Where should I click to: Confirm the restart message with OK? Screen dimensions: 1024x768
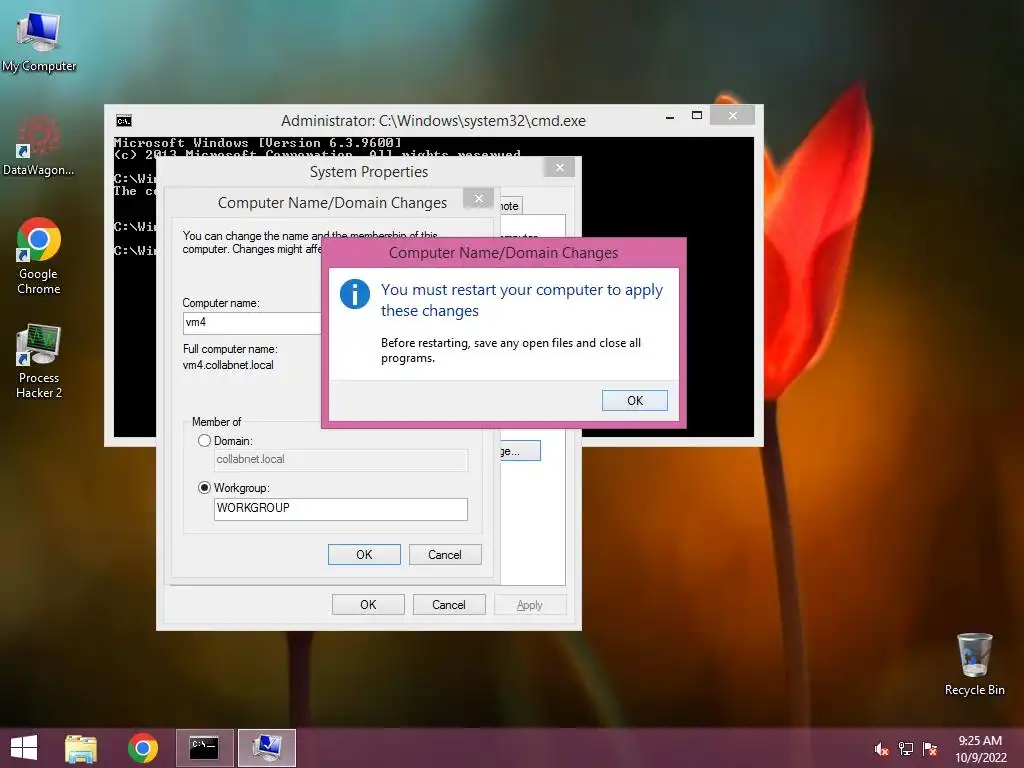(635, 400)
